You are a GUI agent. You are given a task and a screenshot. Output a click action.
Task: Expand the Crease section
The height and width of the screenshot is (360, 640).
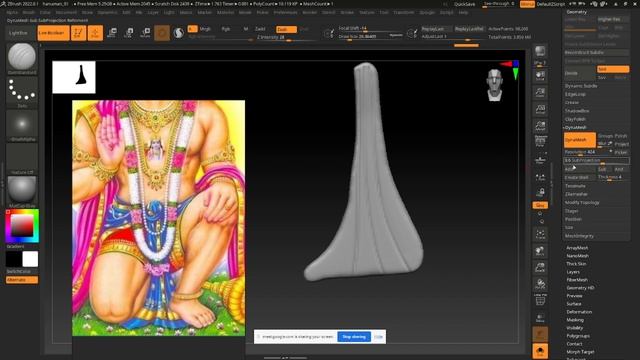point(571,102)
